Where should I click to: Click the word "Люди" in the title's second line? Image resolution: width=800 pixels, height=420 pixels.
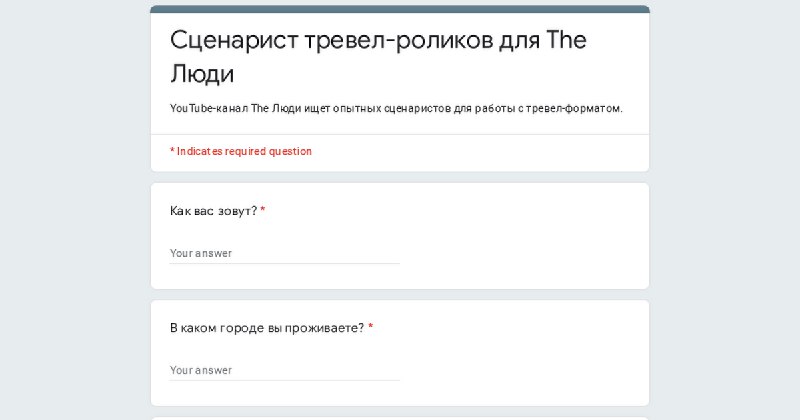202,74
